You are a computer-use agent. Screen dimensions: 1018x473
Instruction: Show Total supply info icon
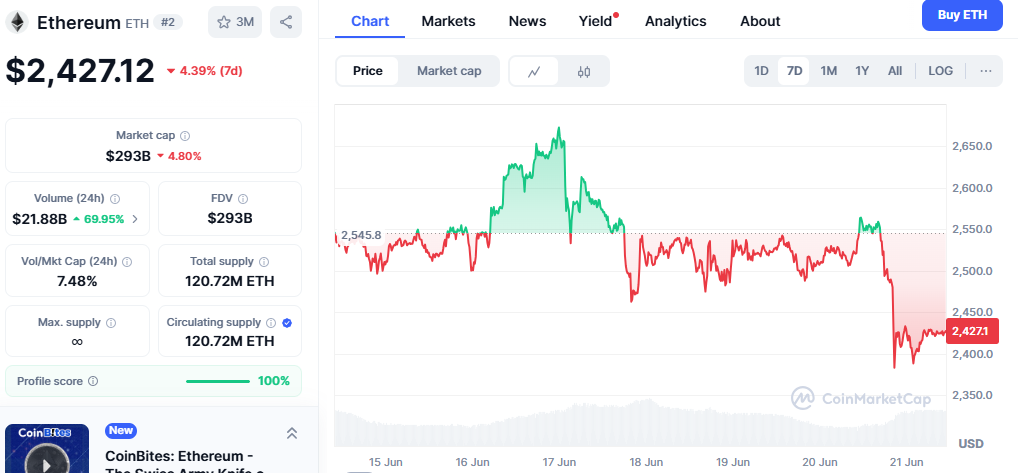(264, 261)
